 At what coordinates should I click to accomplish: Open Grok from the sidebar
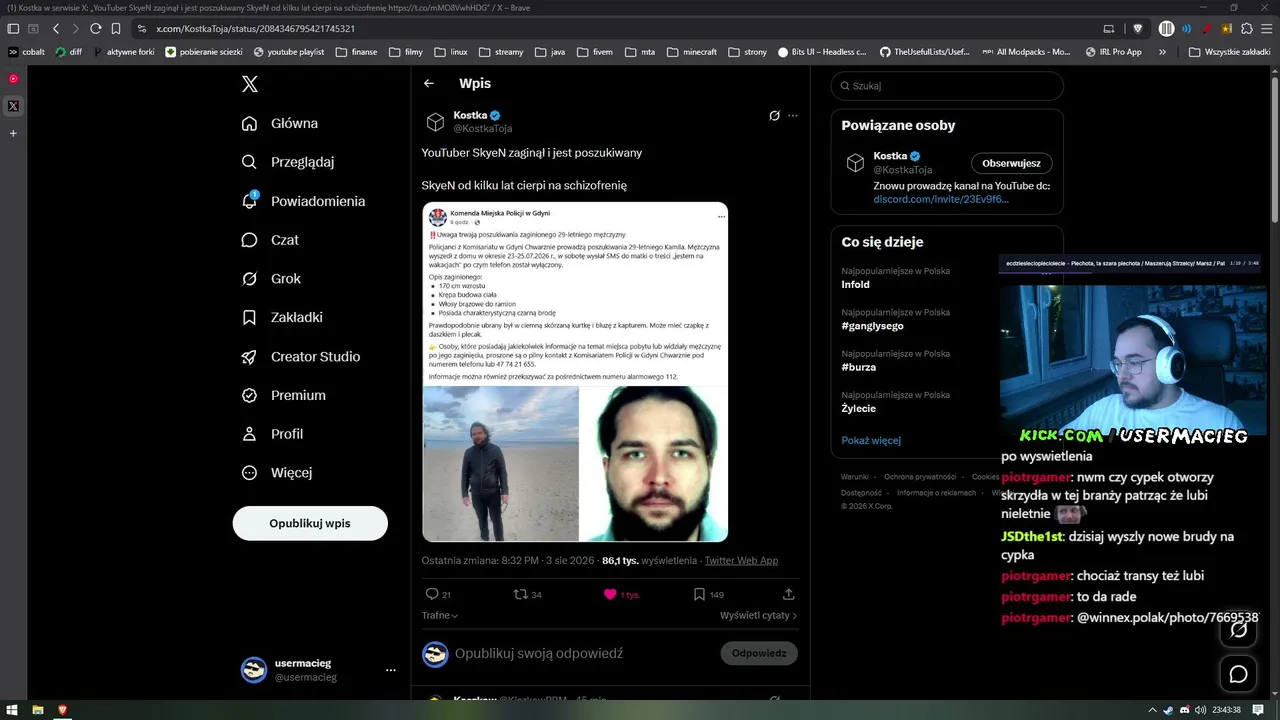271,278
